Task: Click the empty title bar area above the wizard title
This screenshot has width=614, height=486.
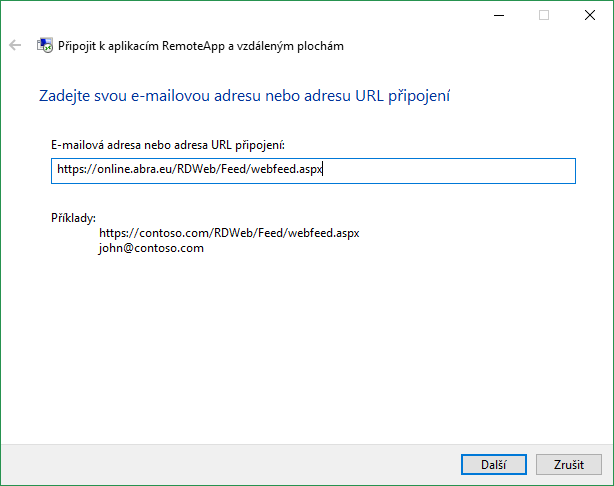Action: [x=250, y=14]
